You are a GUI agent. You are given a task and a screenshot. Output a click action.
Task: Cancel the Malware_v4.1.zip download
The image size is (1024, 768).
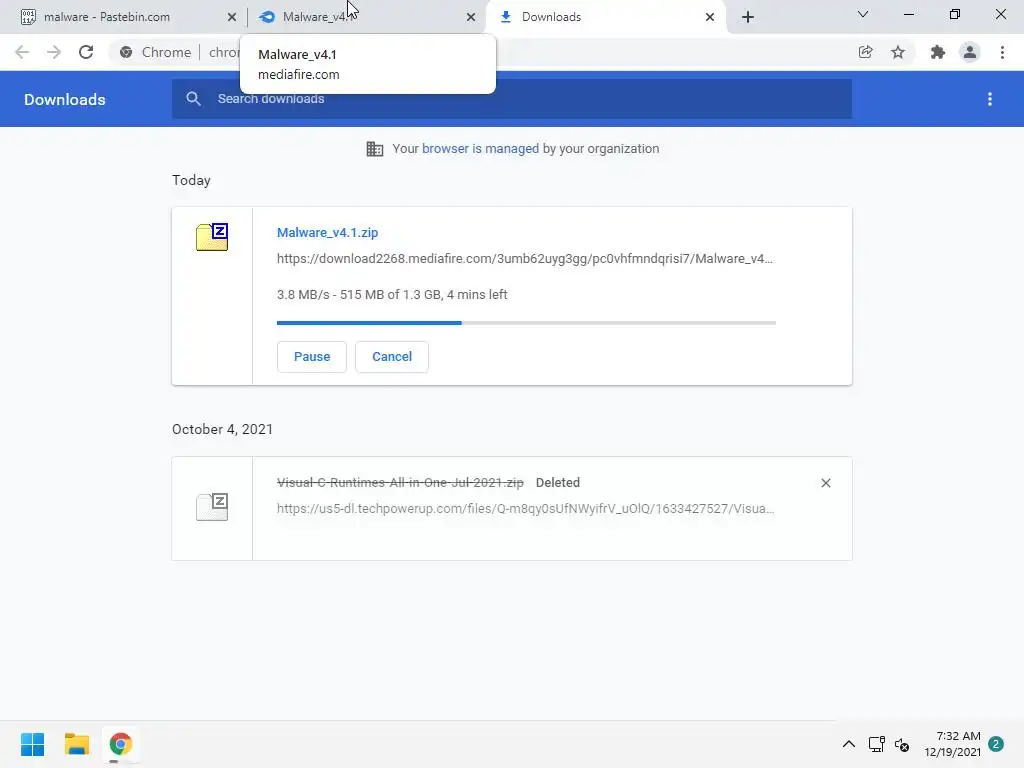click(x=392, y=357)
